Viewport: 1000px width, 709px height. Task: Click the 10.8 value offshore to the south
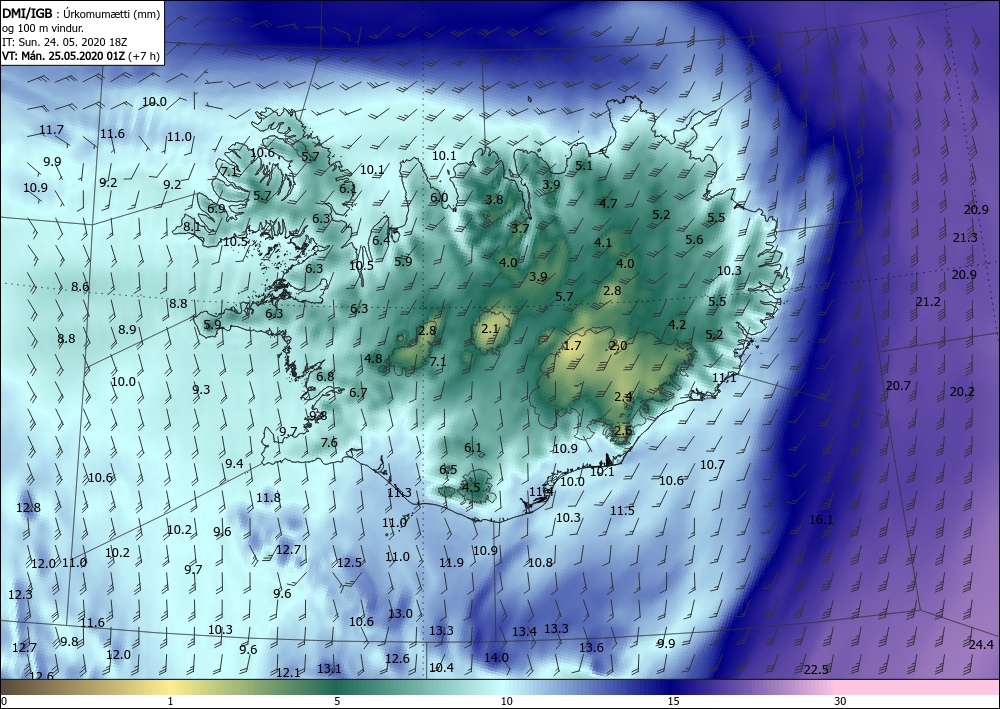pos(540,562)
